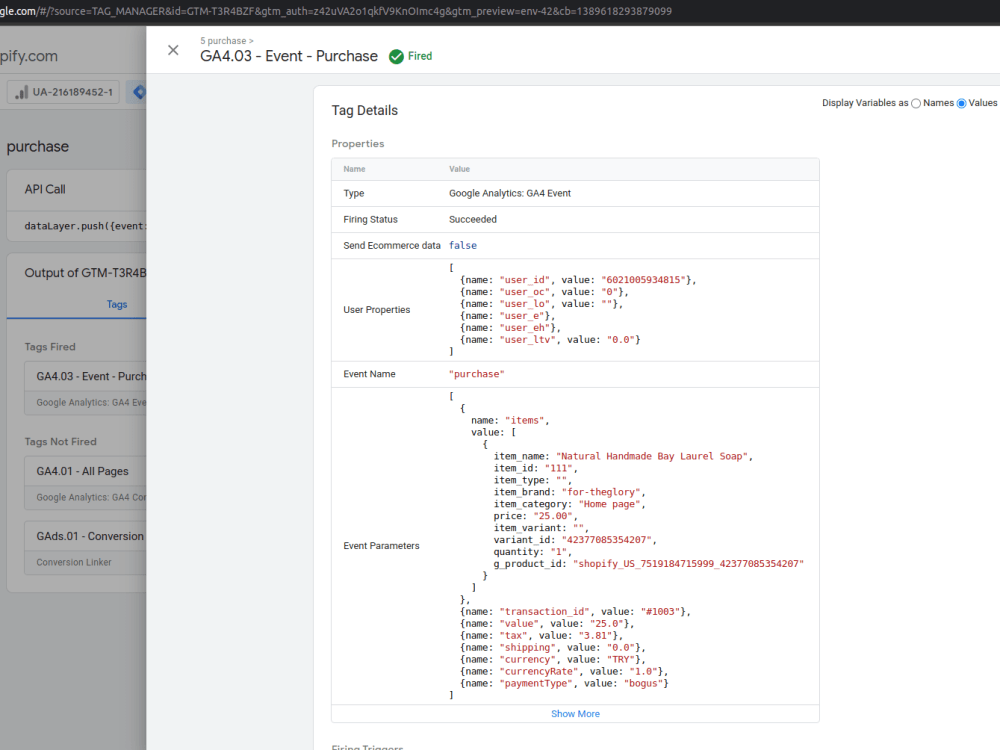The height and width of the screenshot is (750, 1000).
Task: Click the 'false' Send Ecommerce data value
Action: tap(462, 246)
